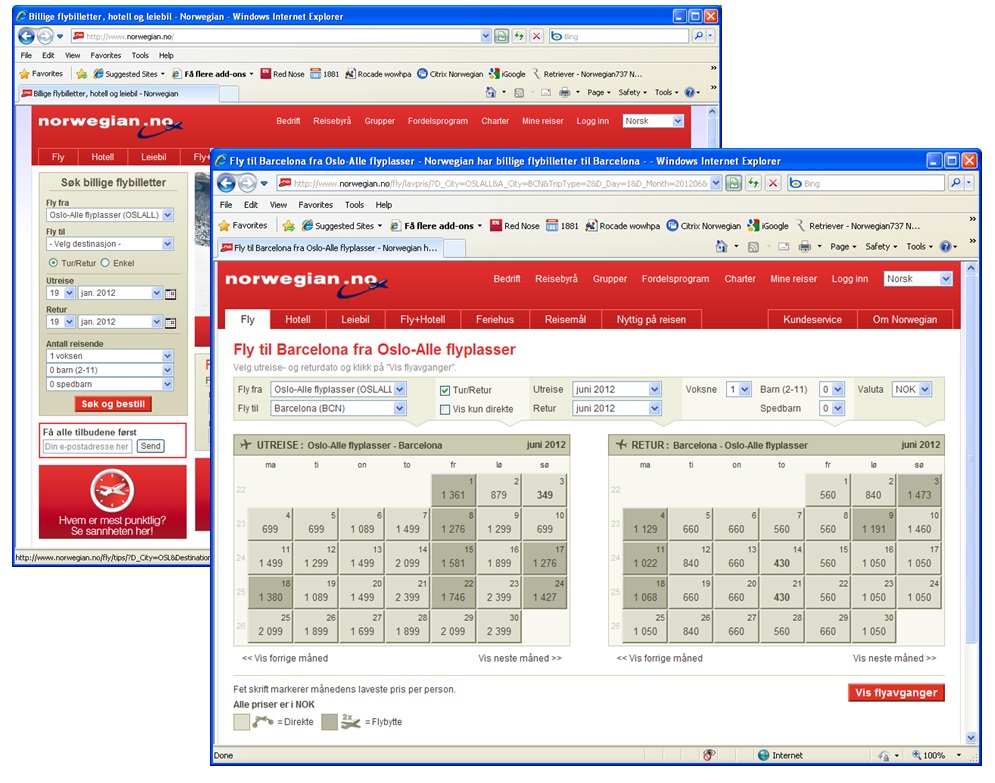
Task: Toggle the Tur/Retur checkbox in front window
Action: pyautogui.click(x=445, y=390)
